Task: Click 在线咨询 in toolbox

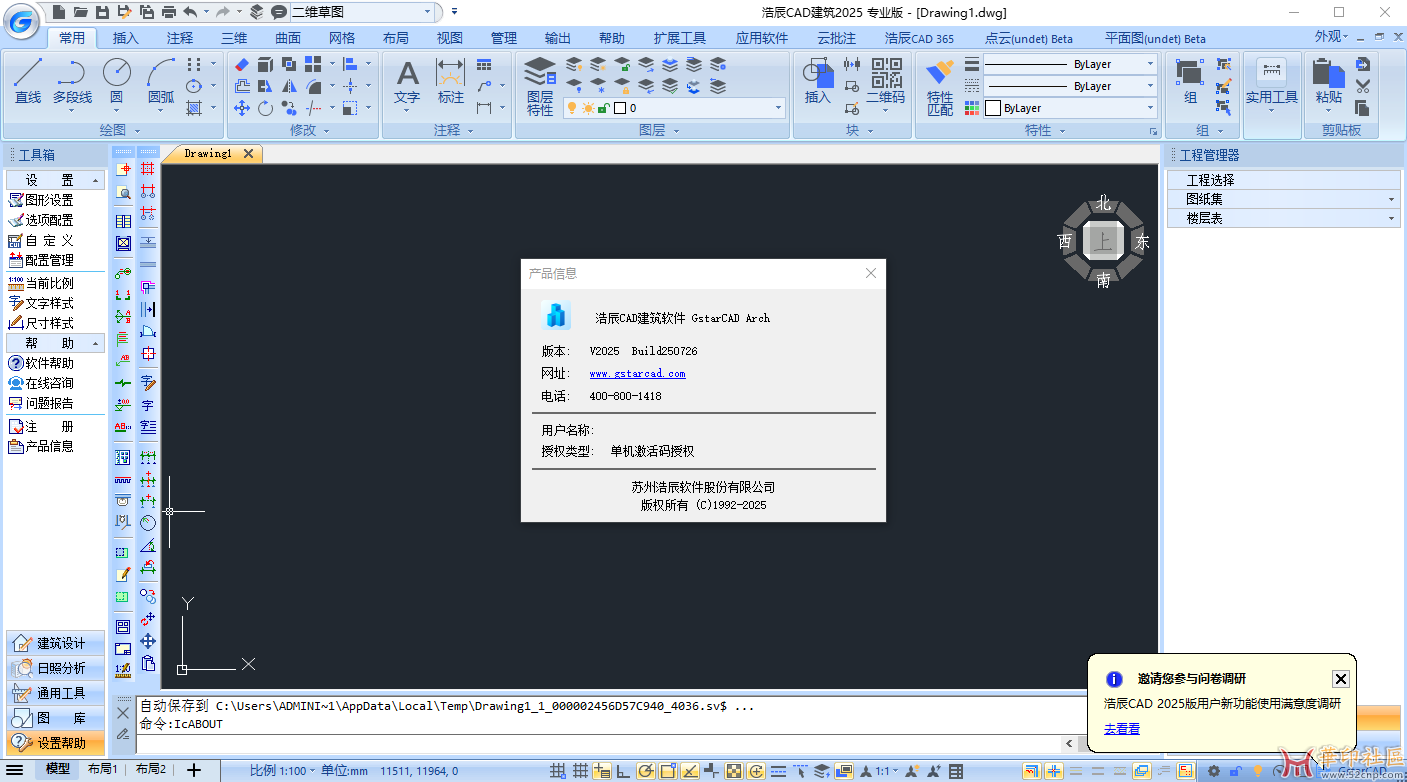Action: [41, 383]
